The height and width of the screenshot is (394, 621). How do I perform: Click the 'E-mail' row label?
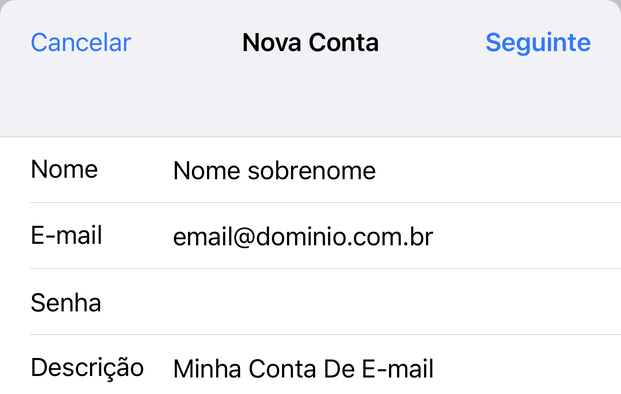click(x=67, y=235)
